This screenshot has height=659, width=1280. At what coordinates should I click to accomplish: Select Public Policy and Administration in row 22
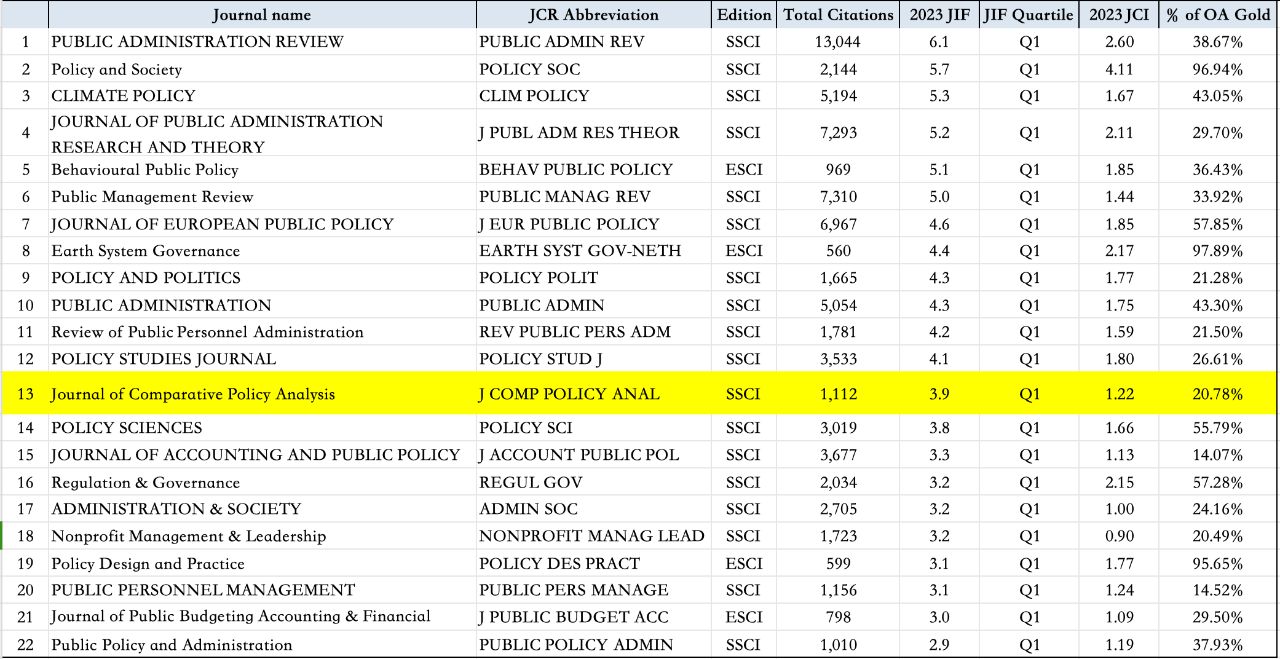pos(172,645)
